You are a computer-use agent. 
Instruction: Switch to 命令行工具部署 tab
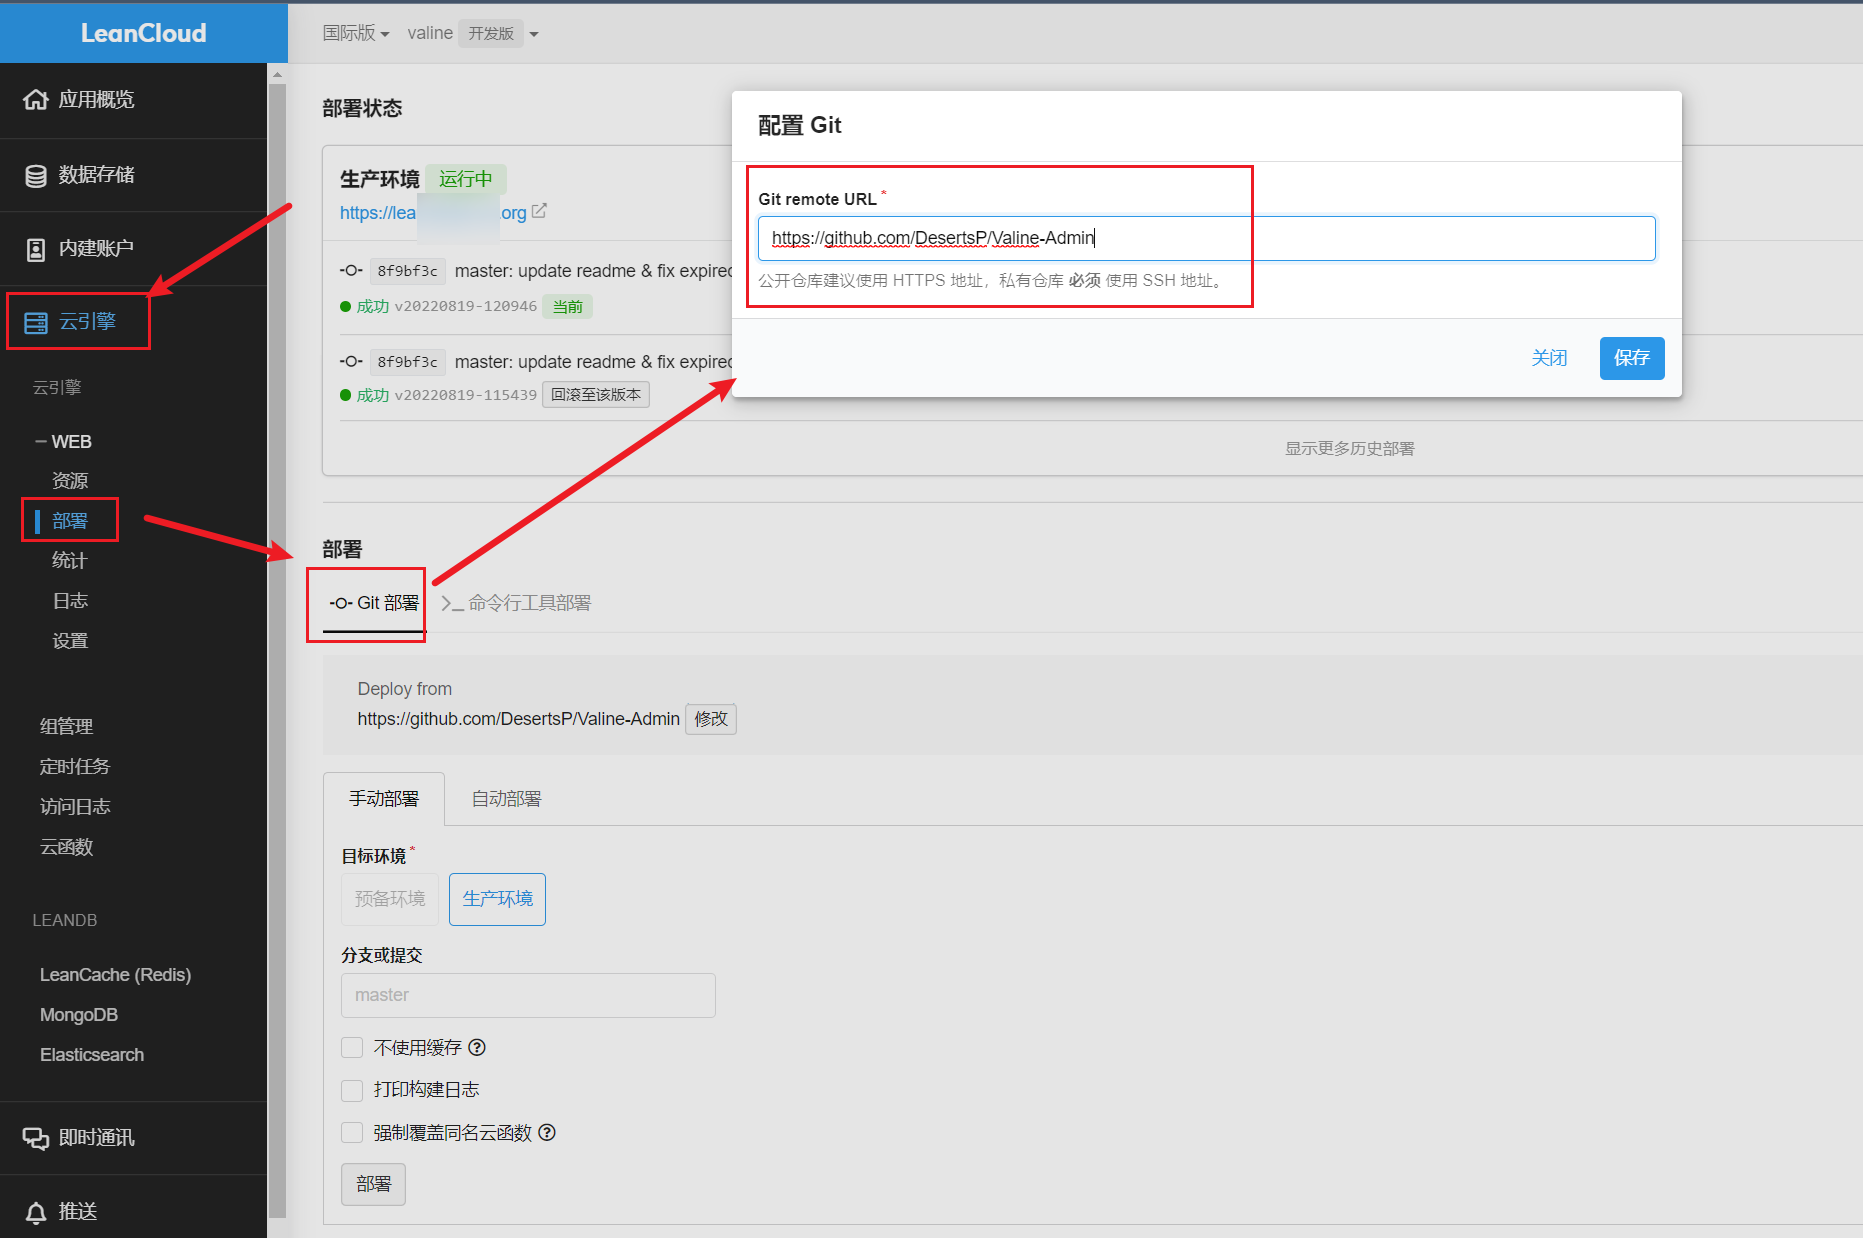pos(516,603)
